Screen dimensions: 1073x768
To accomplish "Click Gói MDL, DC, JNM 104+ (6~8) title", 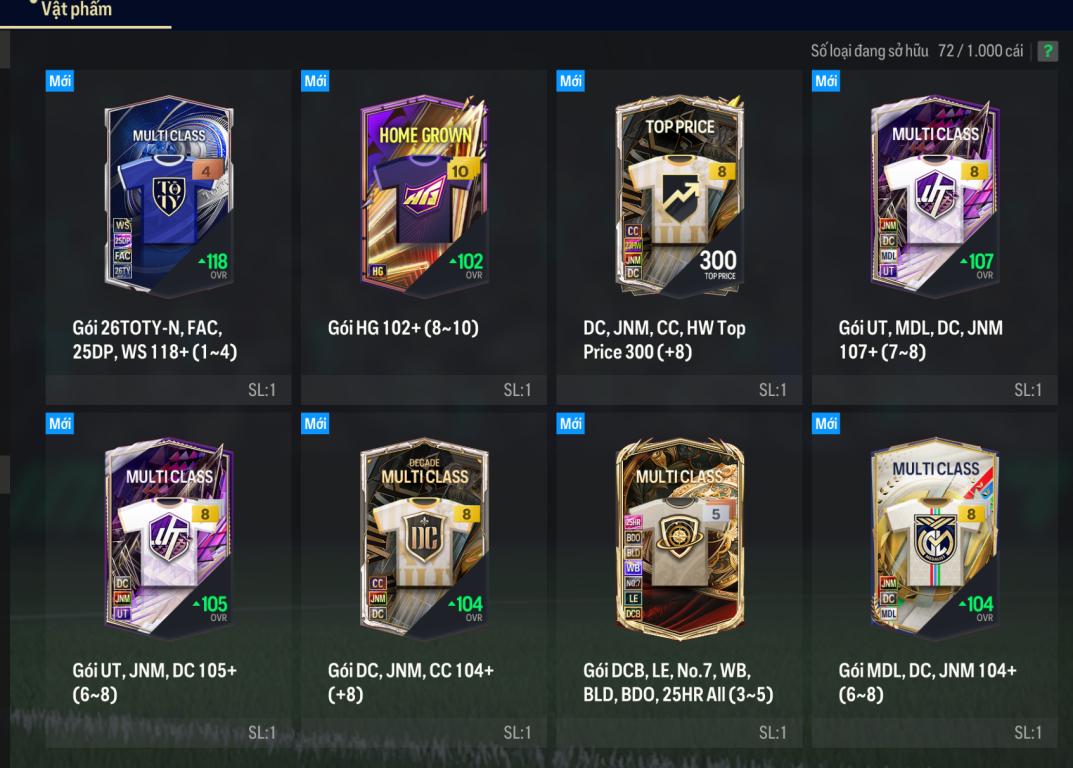I will pyautogui.click(x=928, y=682).
